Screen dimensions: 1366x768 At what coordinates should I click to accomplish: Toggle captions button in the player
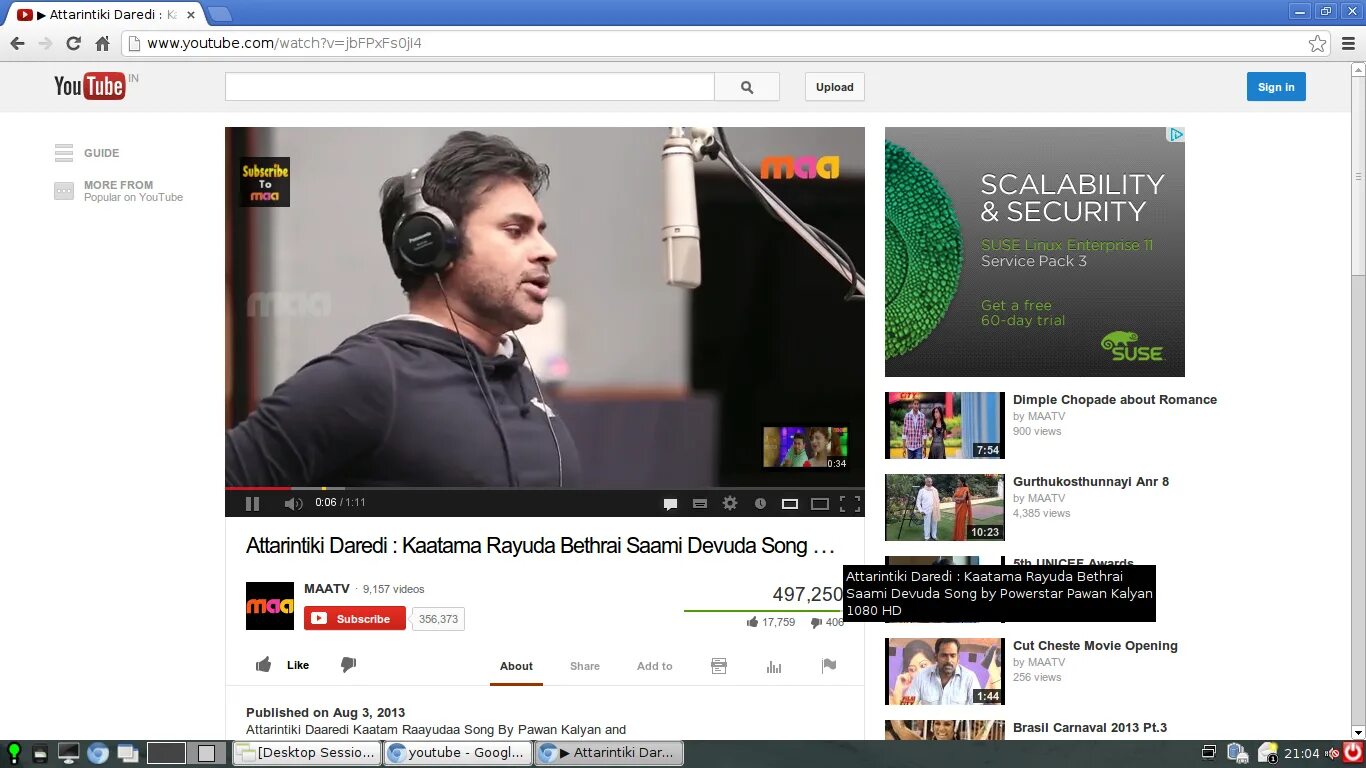tap(700, 504)
